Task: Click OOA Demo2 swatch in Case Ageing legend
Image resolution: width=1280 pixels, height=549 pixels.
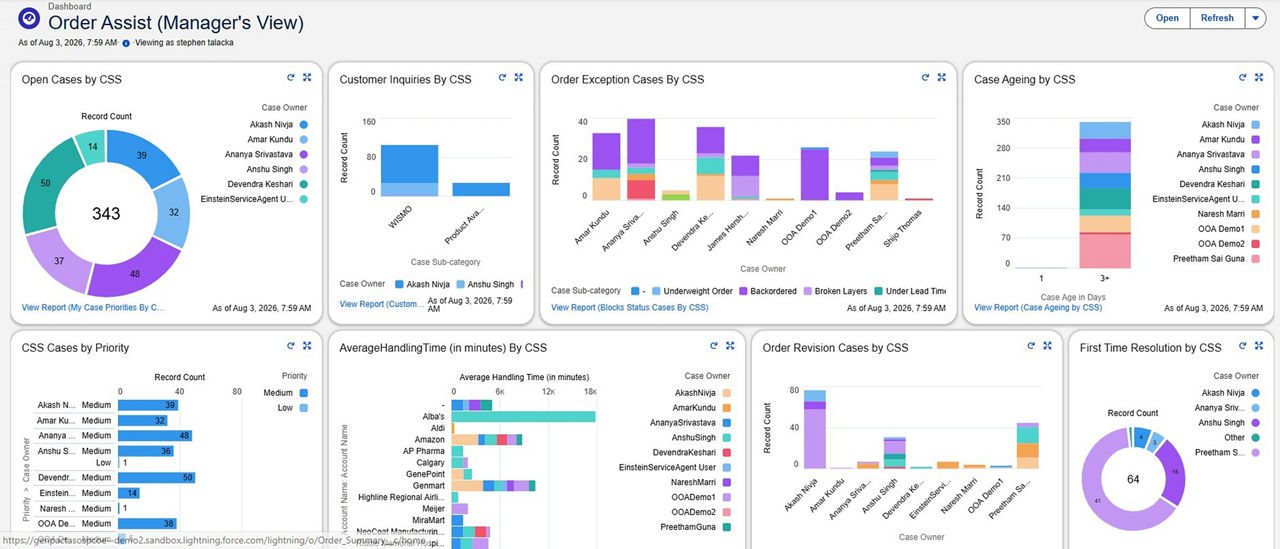Action: (x=1254, y=244)
